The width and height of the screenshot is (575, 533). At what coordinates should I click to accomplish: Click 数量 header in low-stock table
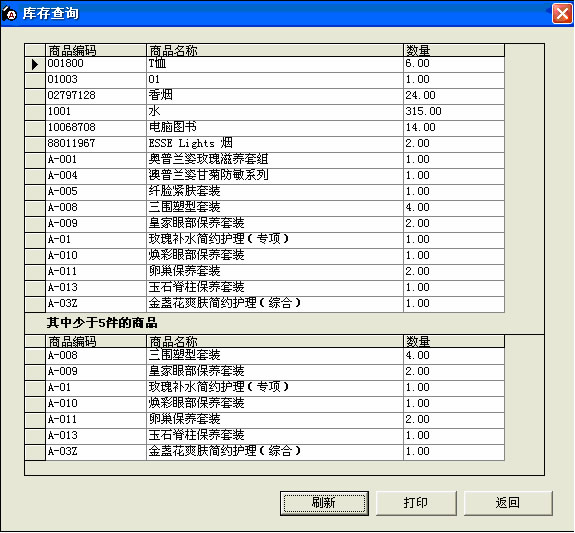pos(454,342)
